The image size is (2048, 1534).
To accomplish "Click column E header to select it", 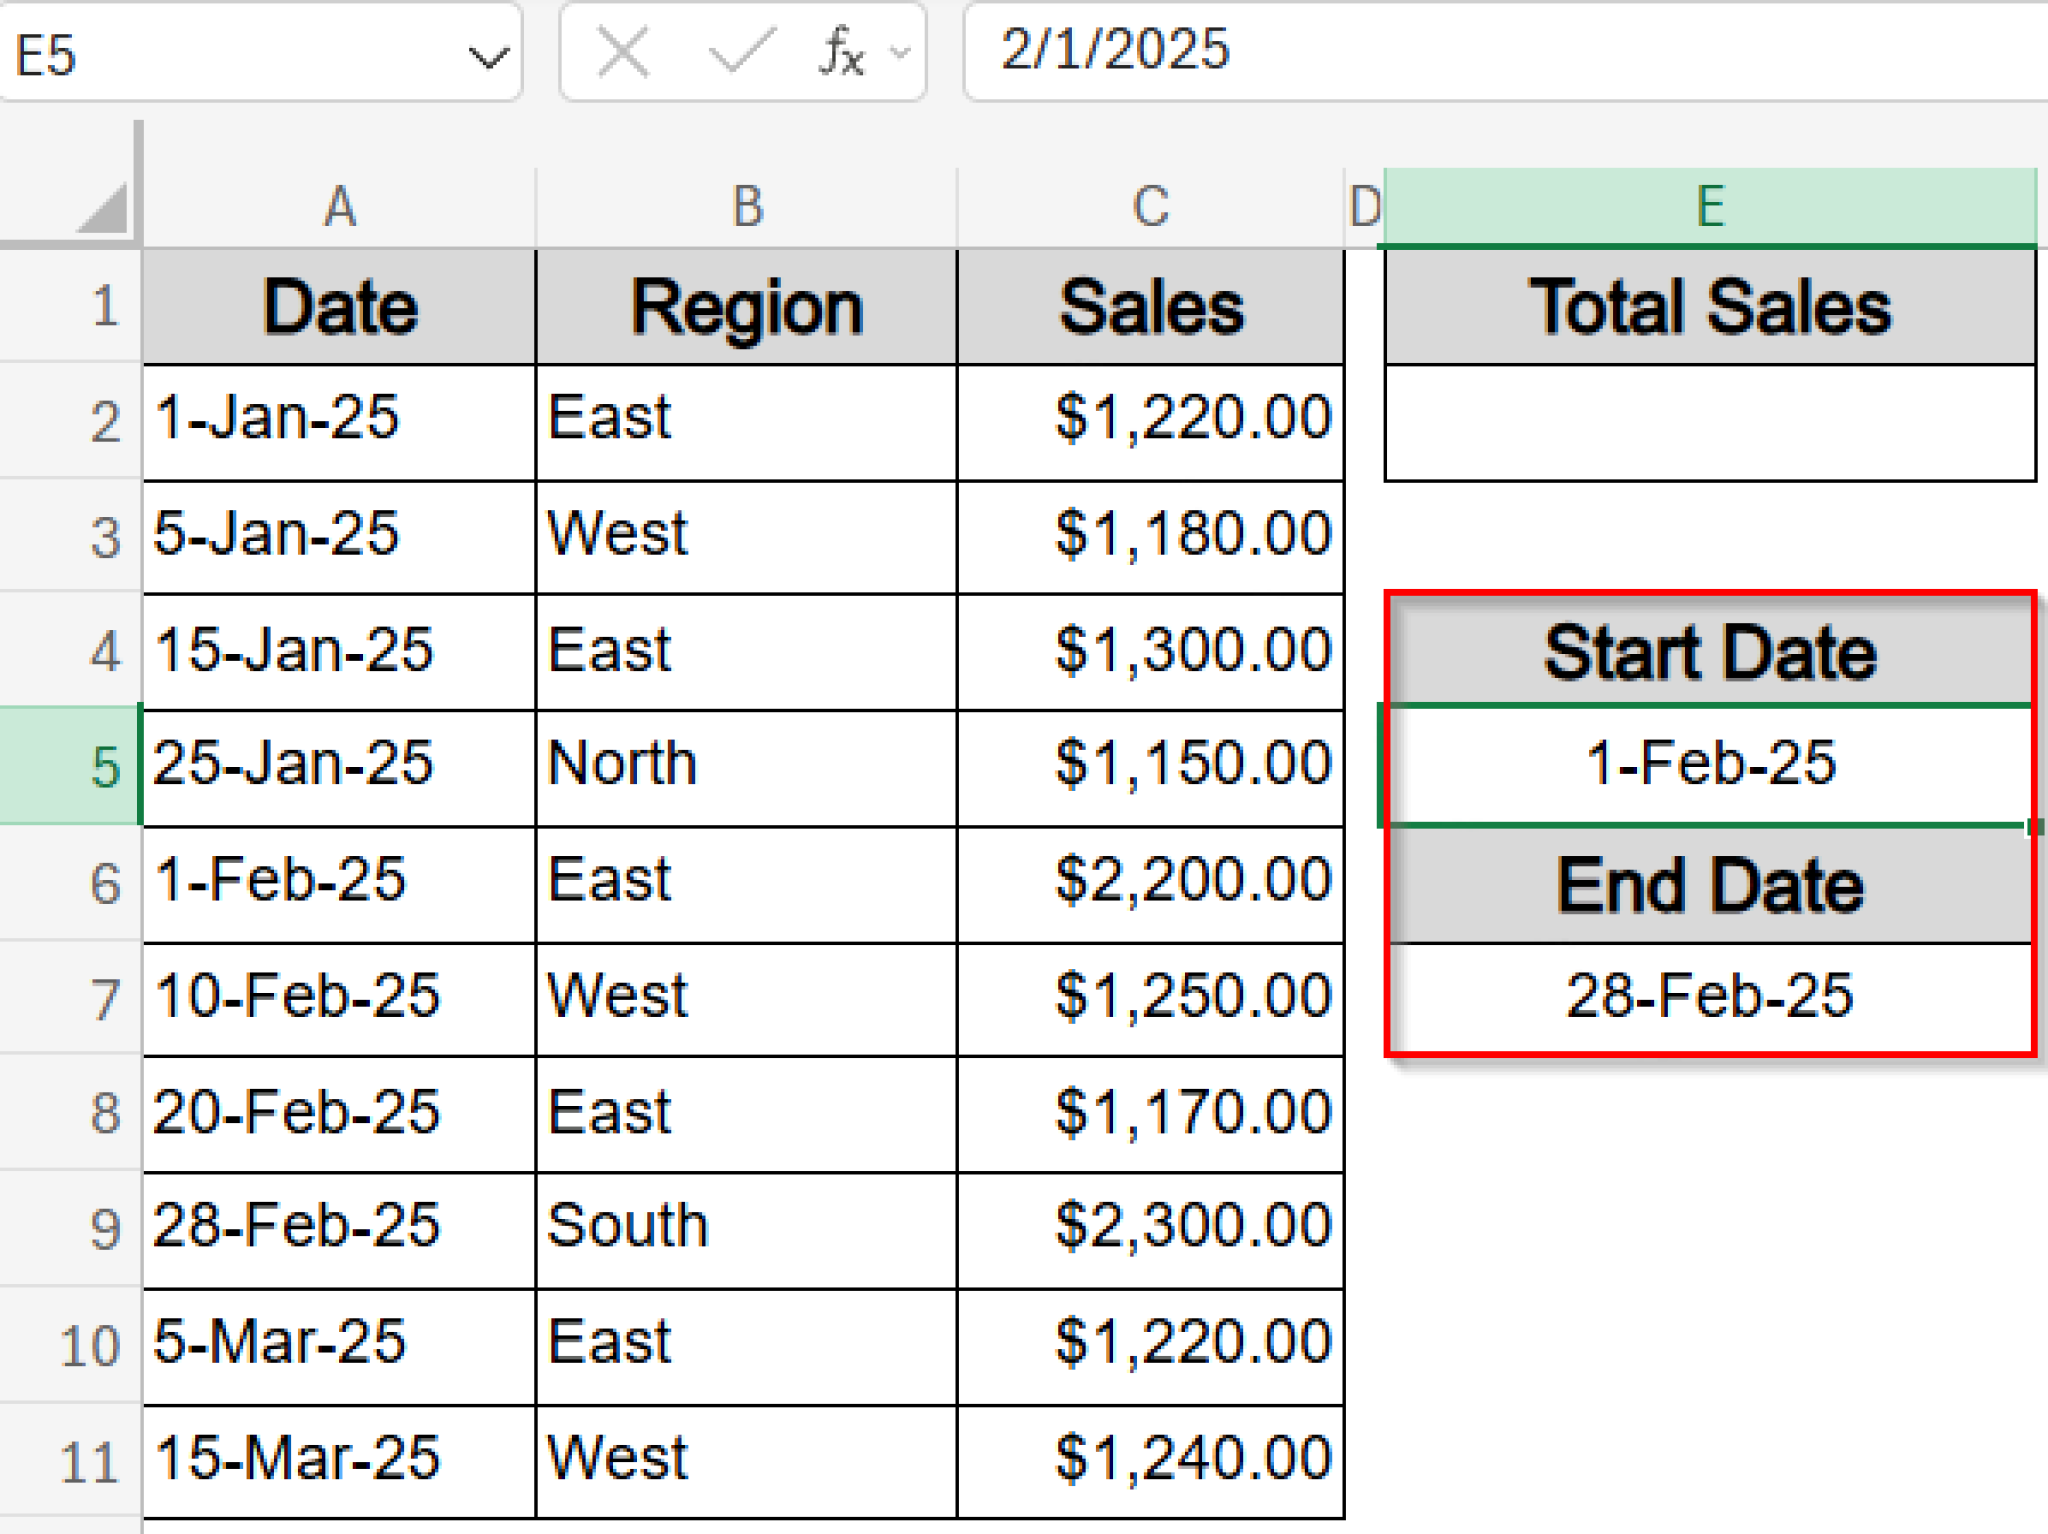I will coord(1710,205).
